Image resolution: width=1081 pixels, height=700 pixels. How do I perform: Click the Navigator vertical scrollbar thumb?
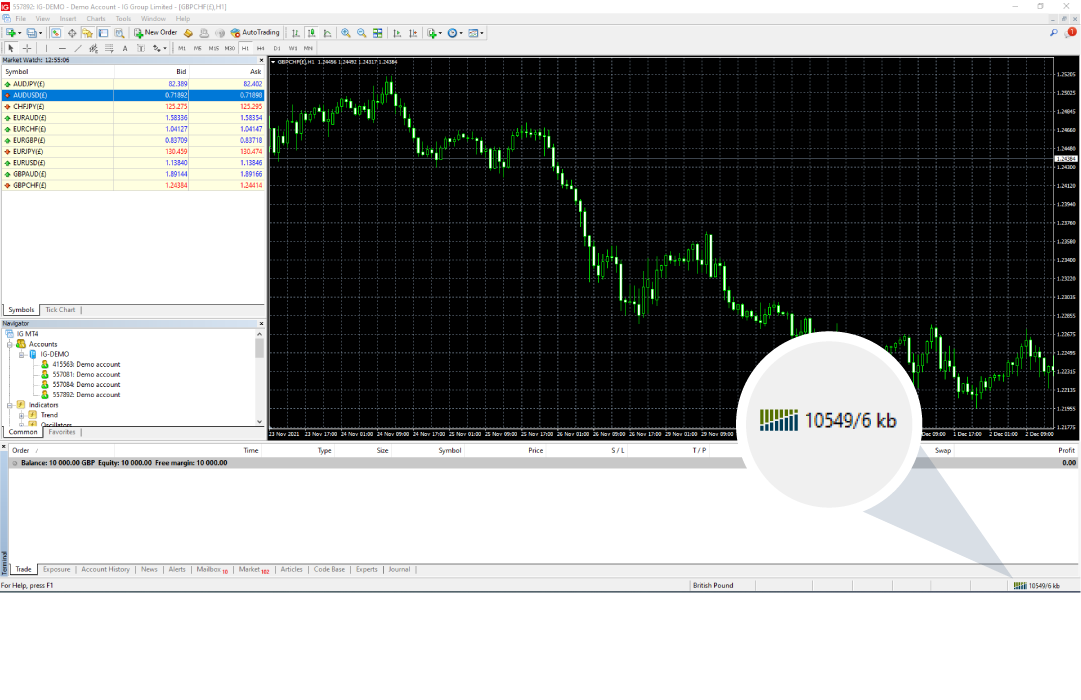259,348
